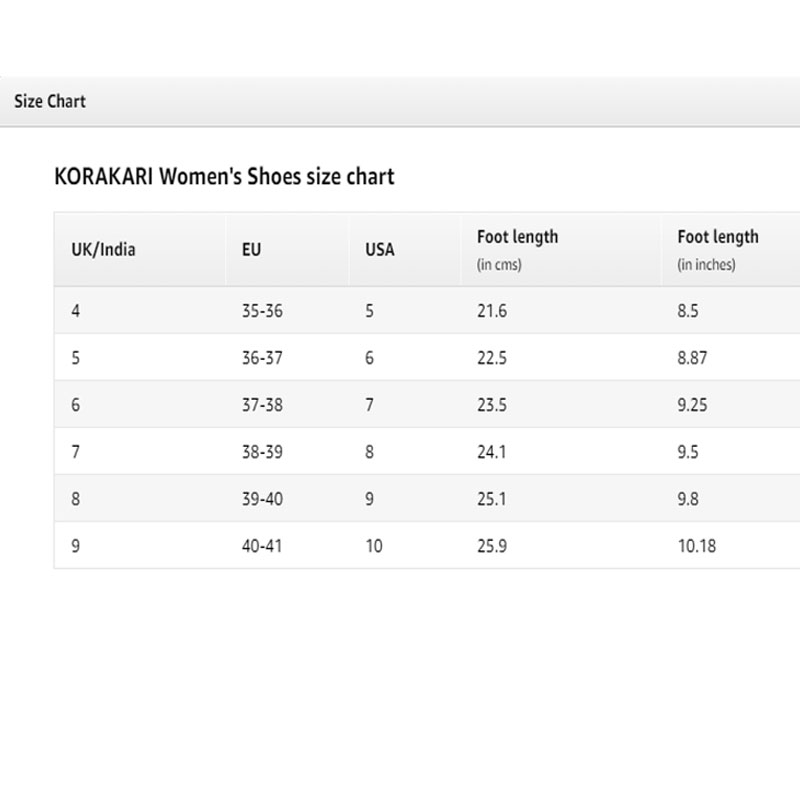Click the Size Chart header title
This screenshot has width=800, height=800.
pyautogui.click(x=49, y=102)
